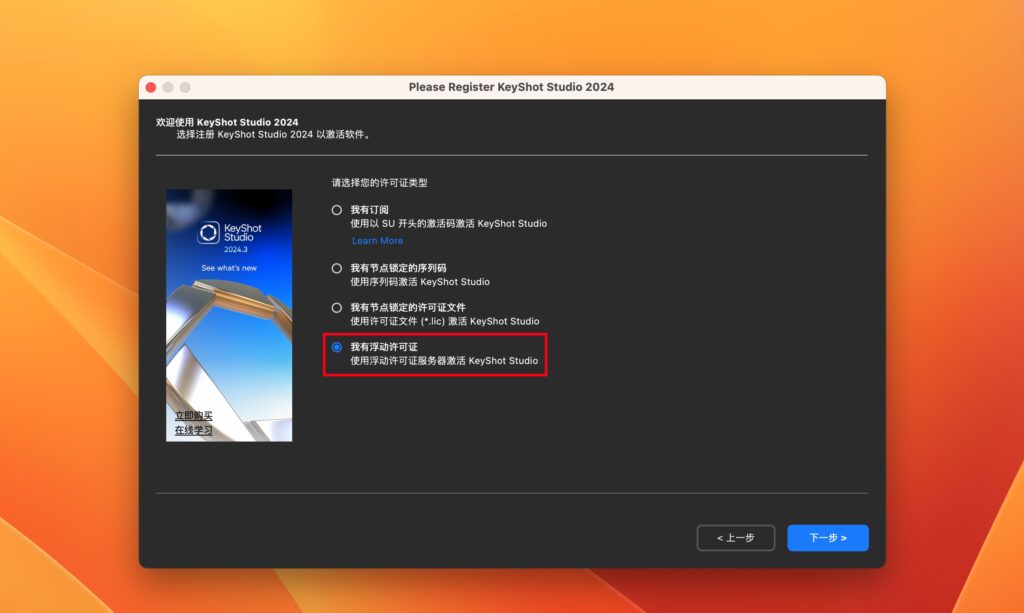Choose the 我有节点锁定的序列号 serial code option
The image size is (1024, 613).
[x=335, y=268]
